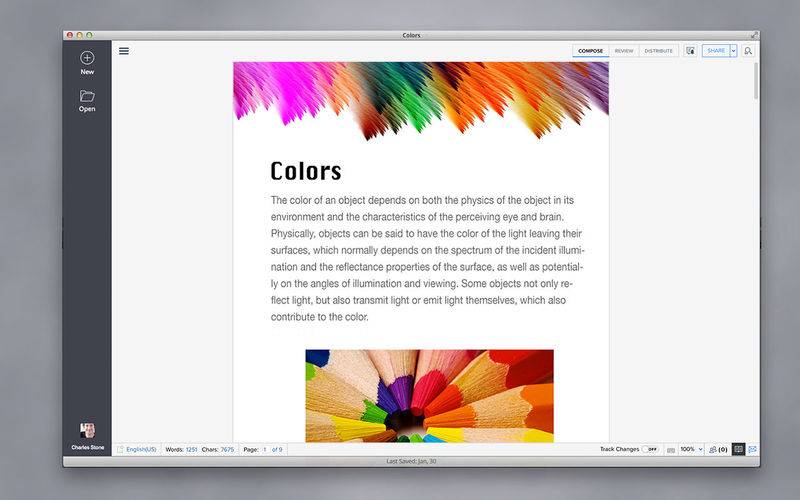Open the collaborators (0) icon

pyautogui.click(x=718, y=449)
